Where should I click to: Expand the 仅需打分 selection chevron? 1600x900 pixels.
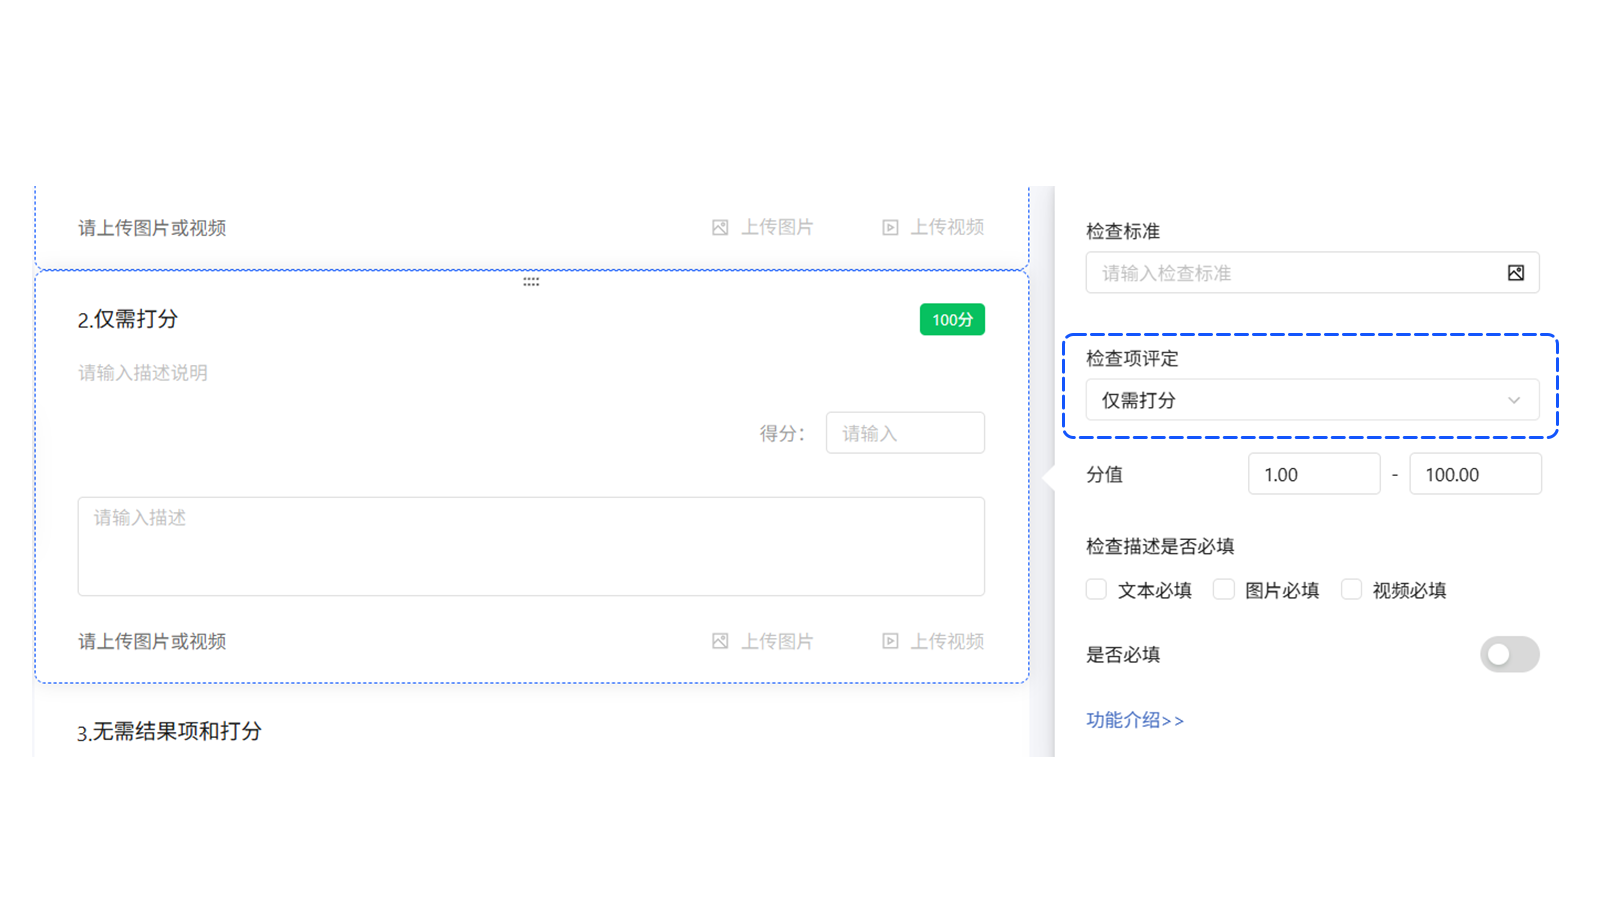tap(1514, 399)
